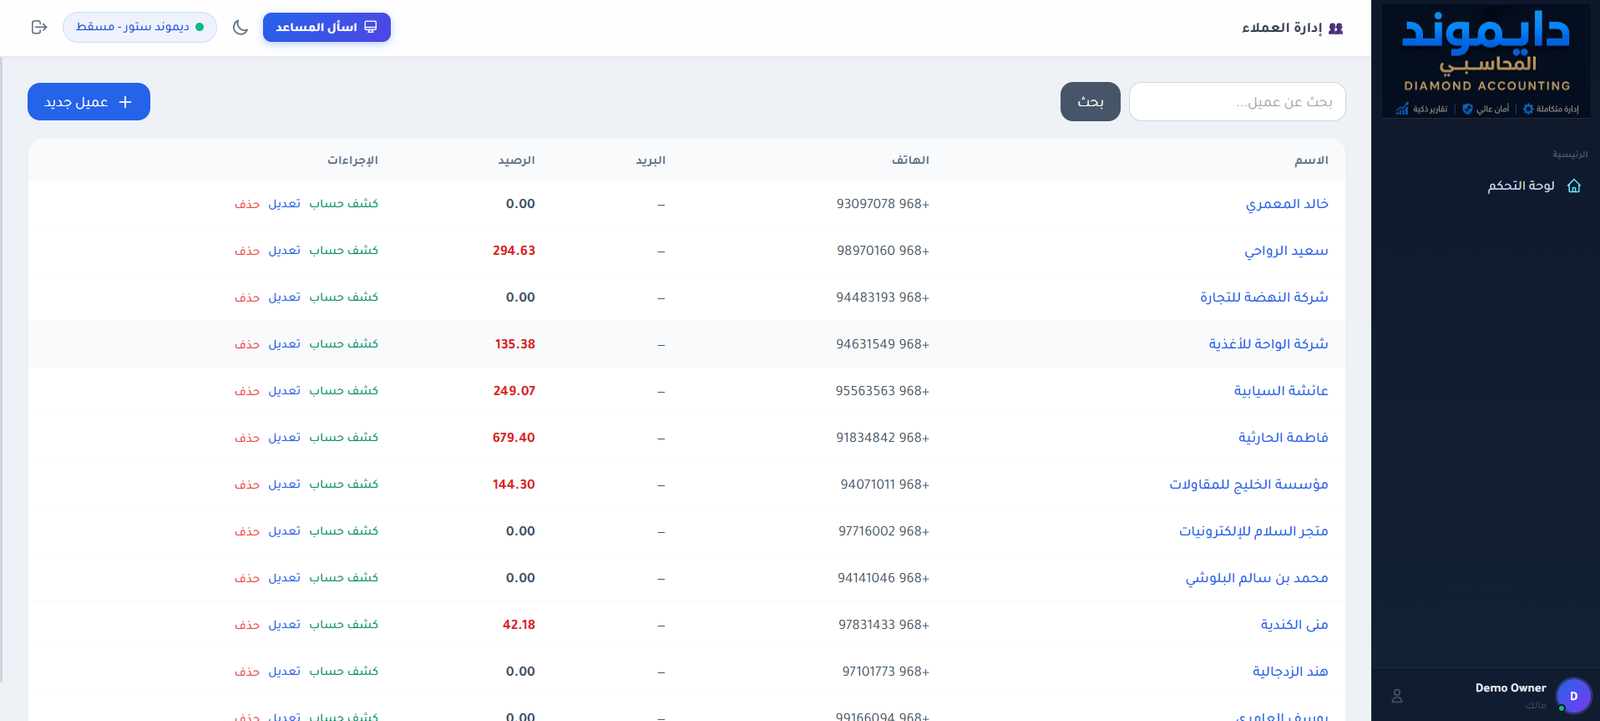The height and width of the screenshot is (721, 1600).
Task: Click حذف for فاطمة الحارثية
Action: (x=247, y=438)
